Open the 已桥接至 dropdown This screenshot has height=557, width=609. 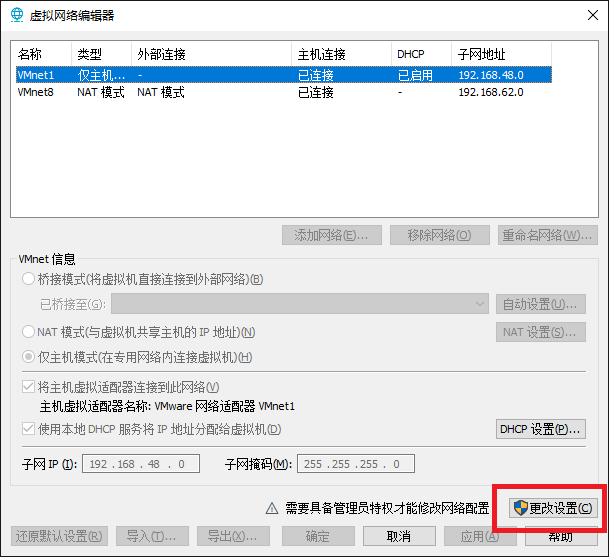(300, 304)
